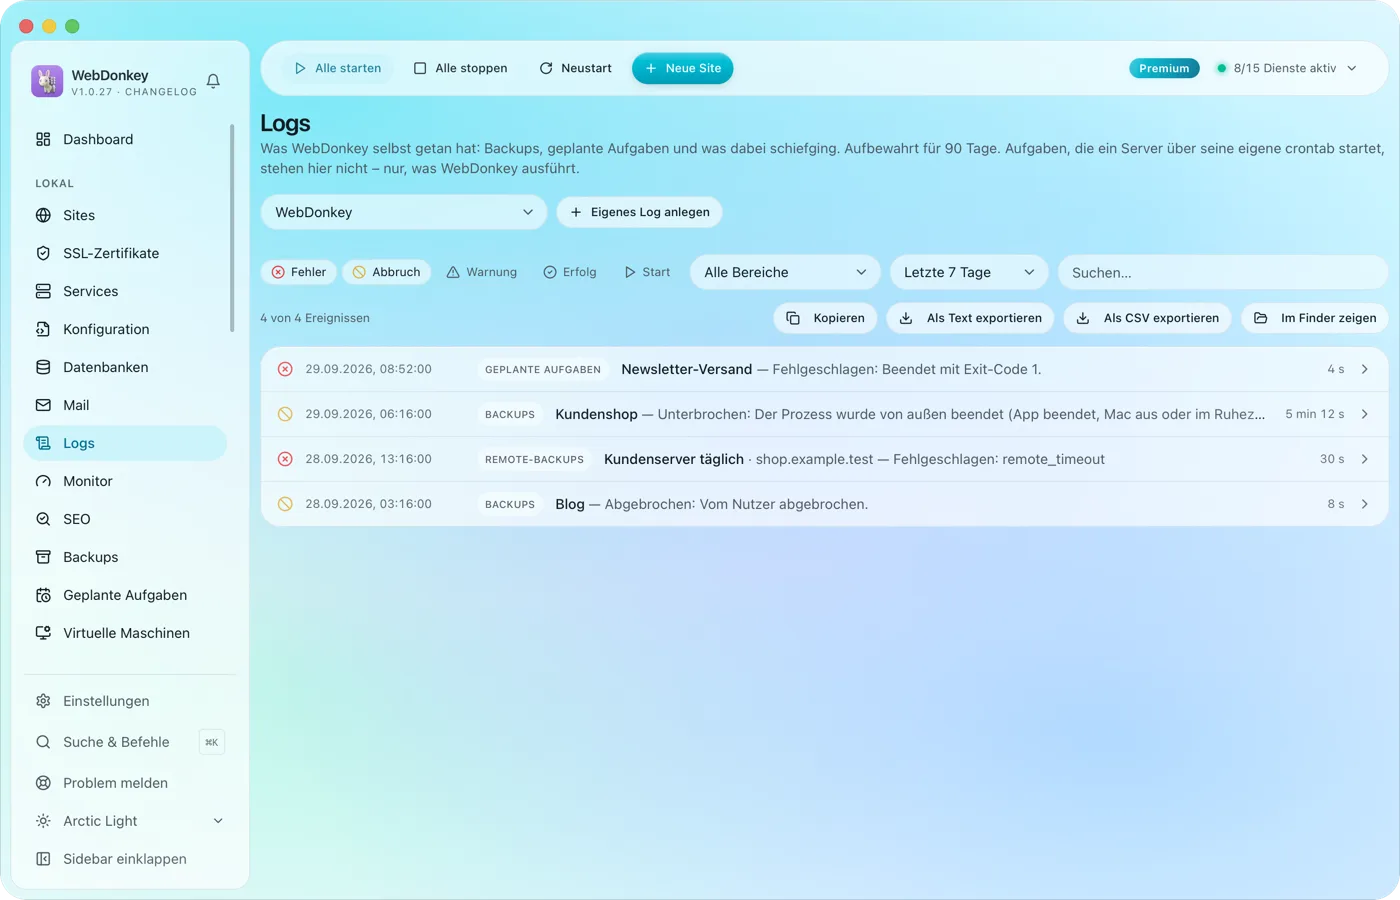Viewport: 1400px width, 900px height.
Task: Open Backups in sidebar
Action: (125, 557)
